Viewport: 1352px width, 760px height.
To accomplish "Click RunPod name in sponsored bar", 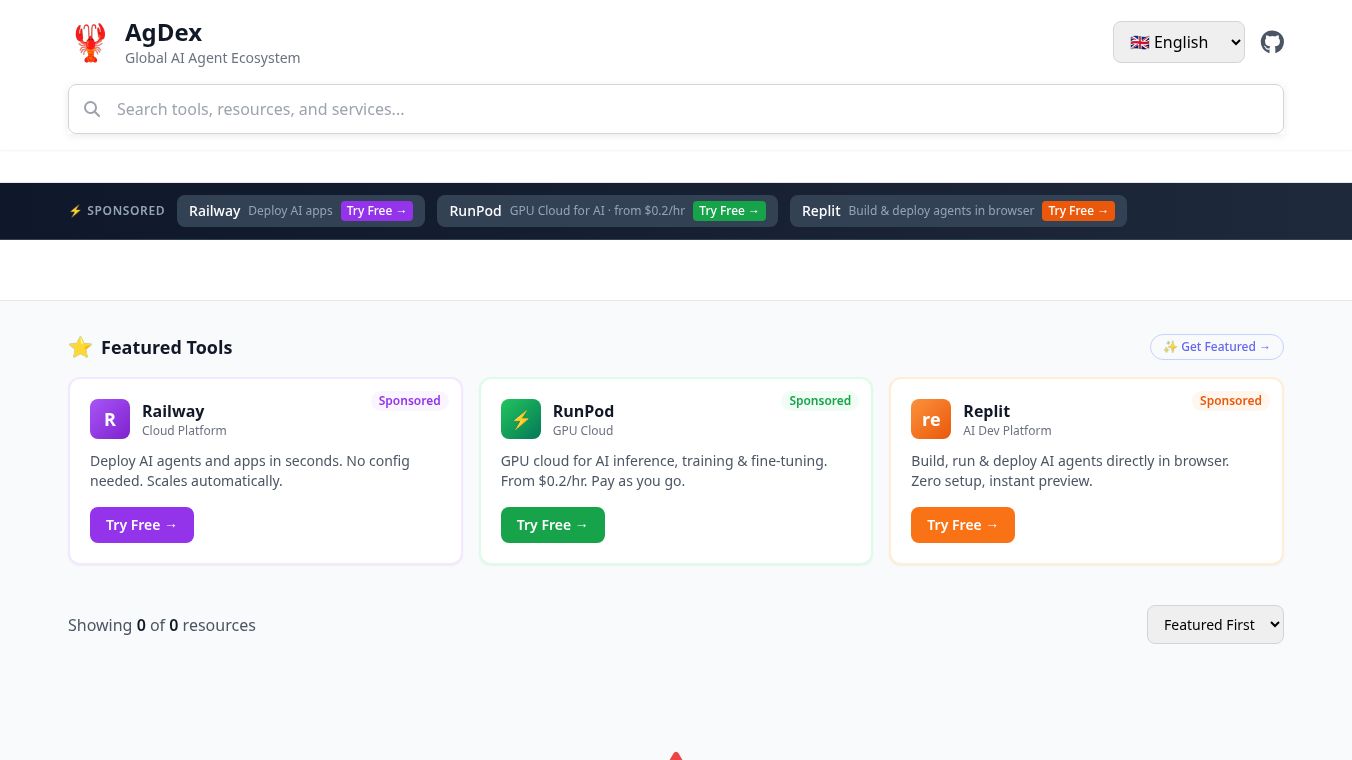I will tap(475, 211).
